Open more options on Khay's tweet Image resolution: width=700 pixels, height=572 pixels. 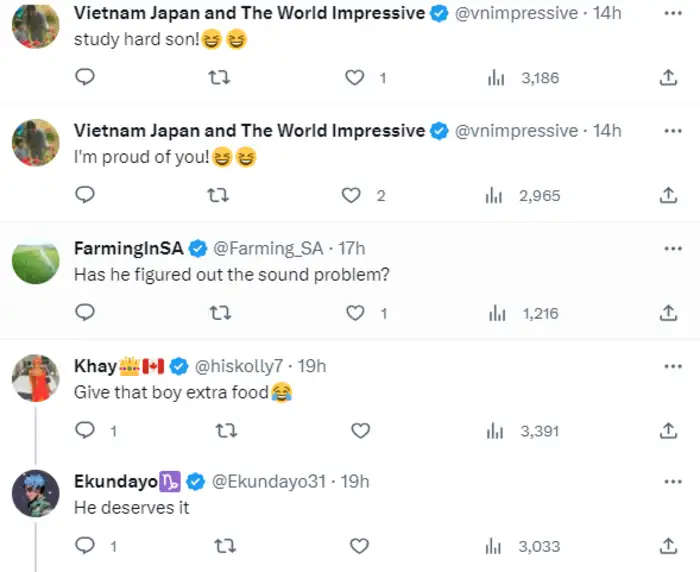pyautogui.click(x=672, y=366)
